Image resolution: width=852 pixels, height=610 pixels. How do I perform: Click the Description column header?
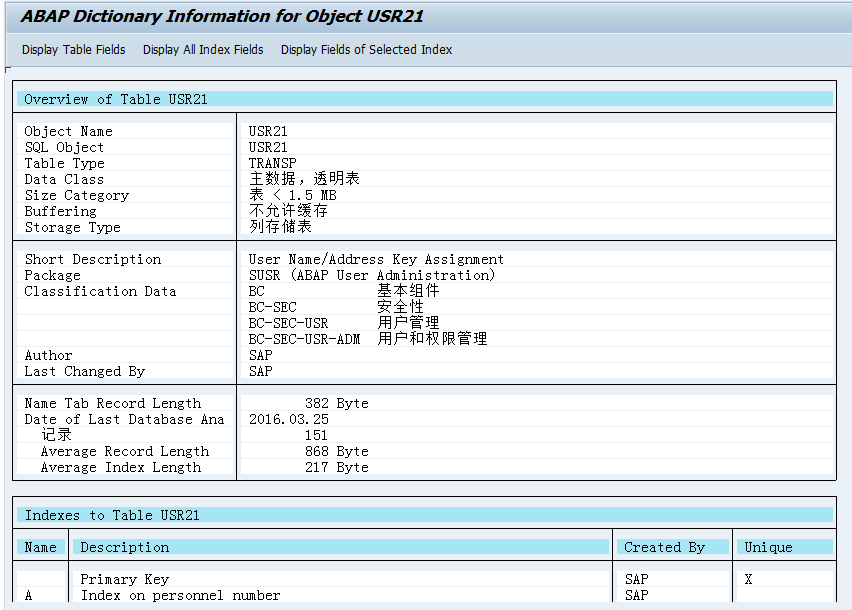pyautogui.click(x=125, y=547)
